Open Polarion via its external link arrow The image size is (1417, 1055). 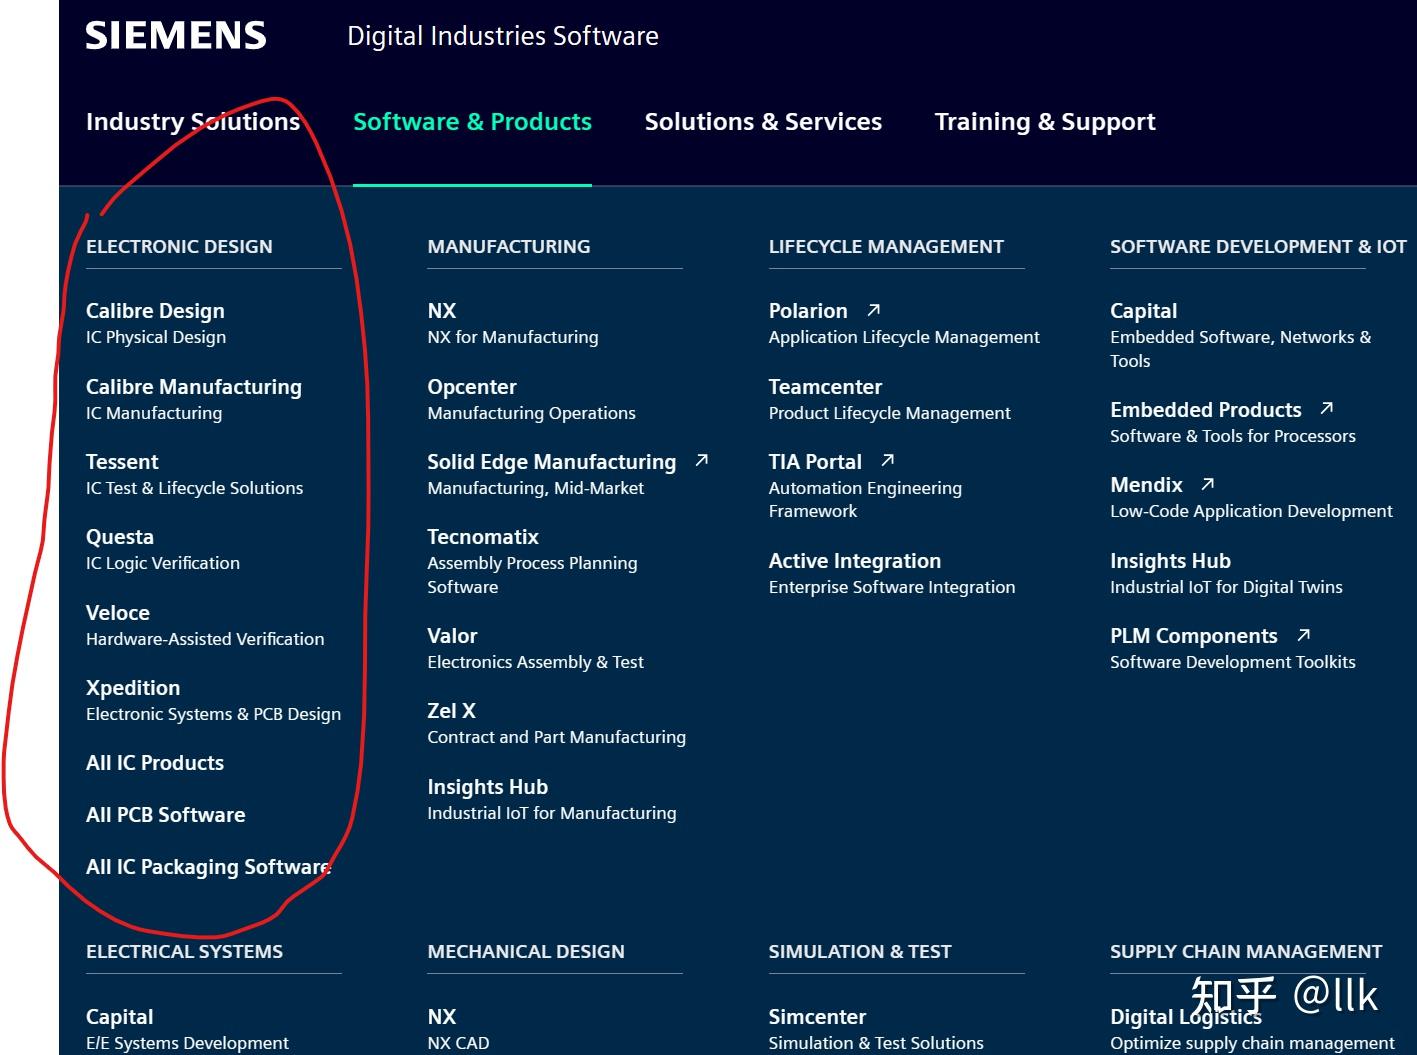[871, 310]
